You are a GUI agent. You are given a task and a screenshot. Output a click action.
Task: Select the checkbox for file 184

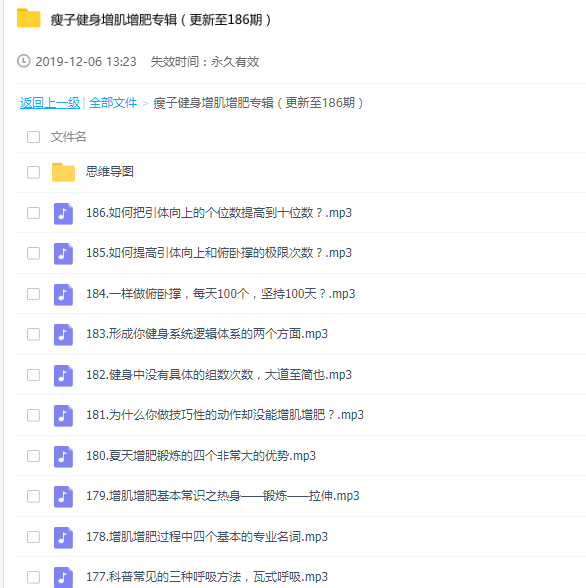pos(33,294)
